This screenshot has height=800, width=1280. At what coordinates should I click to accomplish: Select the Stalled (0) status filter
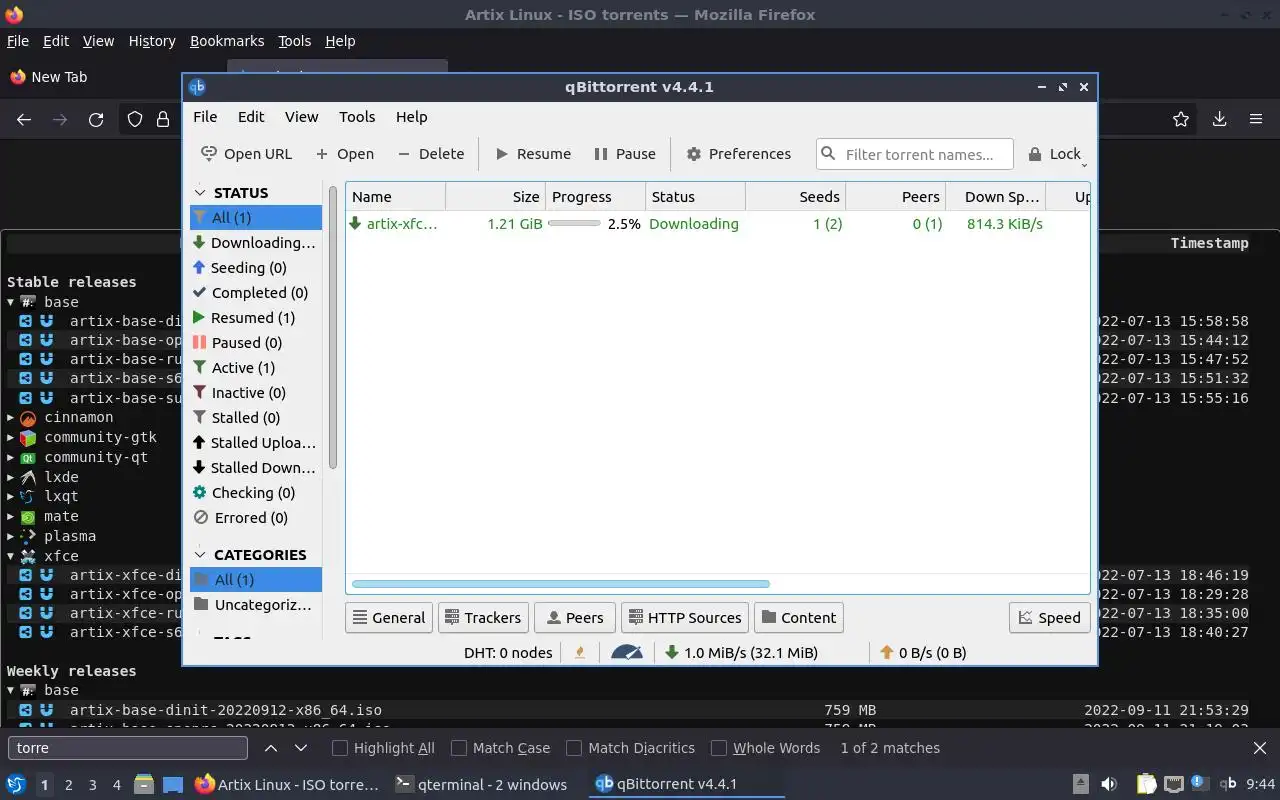pyautogui.click(x=256, y=418)
